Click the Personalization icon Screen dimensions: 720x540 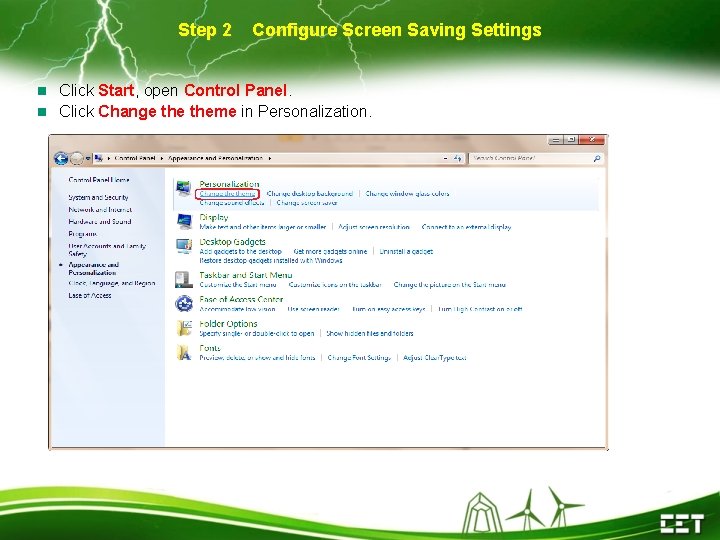click(184, 188)
